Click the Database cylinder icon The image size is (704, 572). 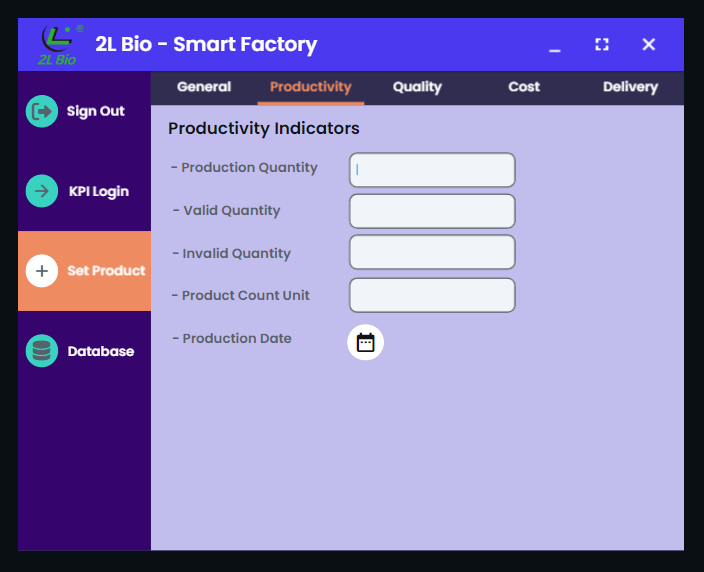point(42,351)
